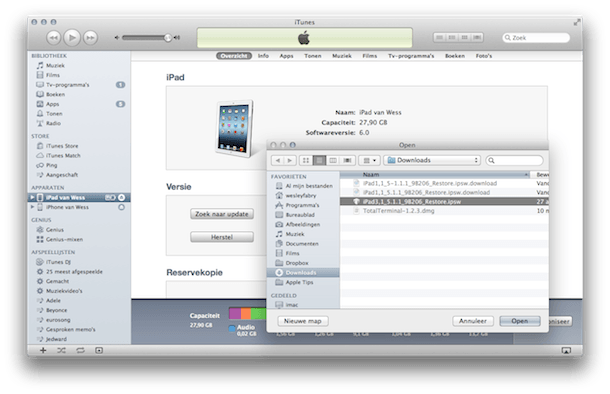Open Genius in the sidebar
Image resolution: width=610 pixels, height=394 pixels.
(54, 229)
